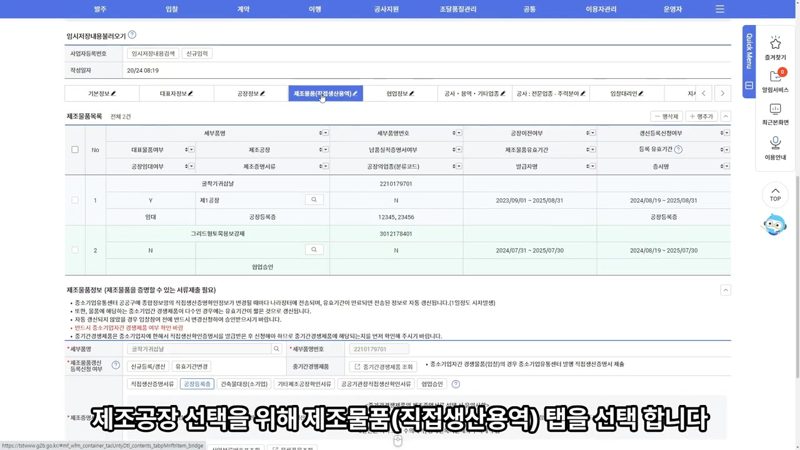
Task: Click the page vertical scrollbar
Action: (x=797, y=276)
